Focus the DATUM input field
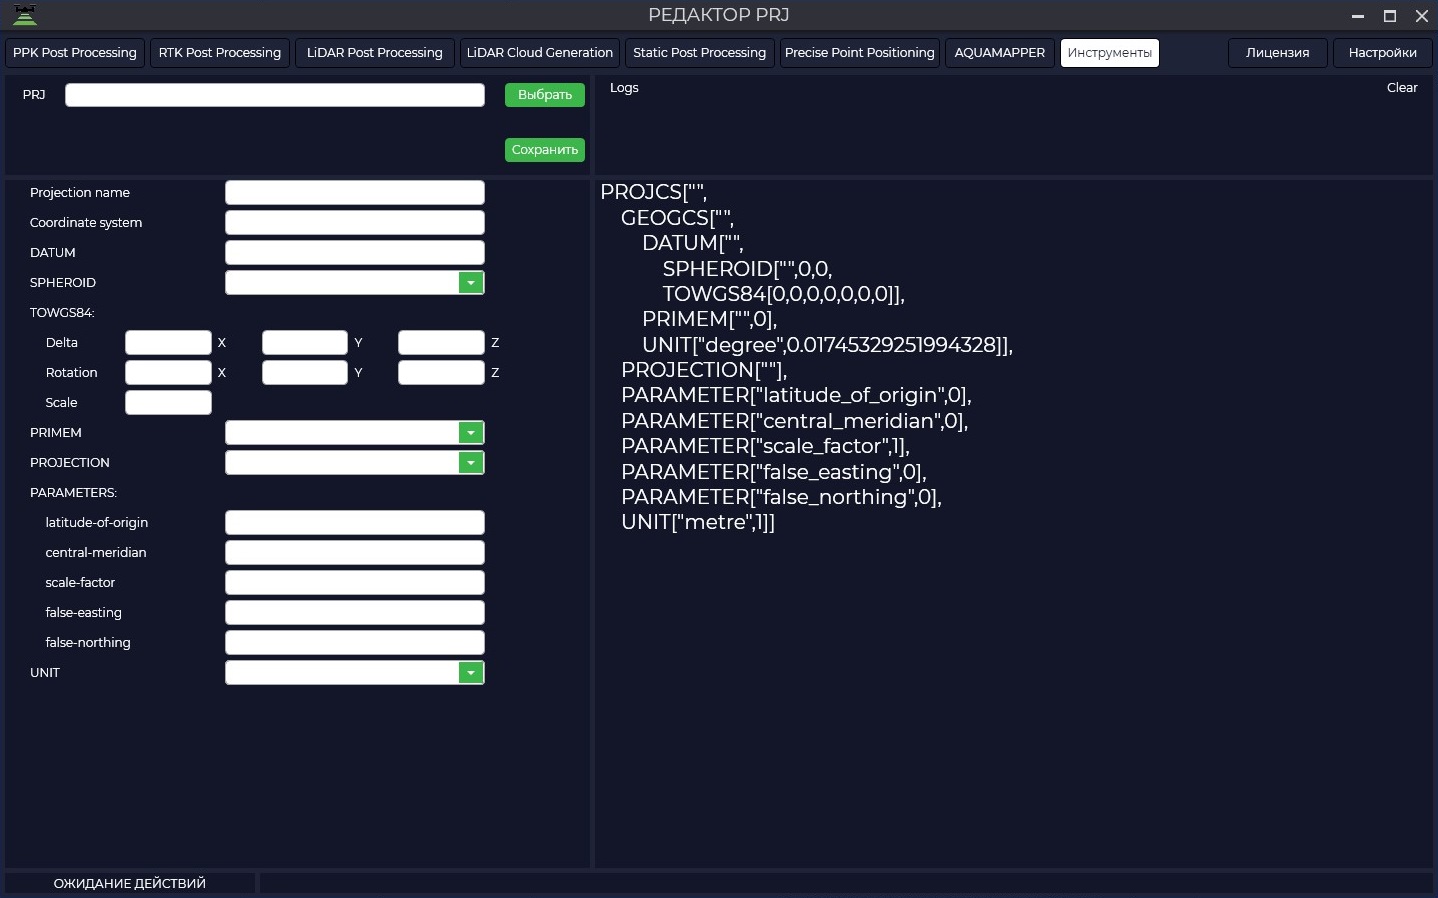 355,253
